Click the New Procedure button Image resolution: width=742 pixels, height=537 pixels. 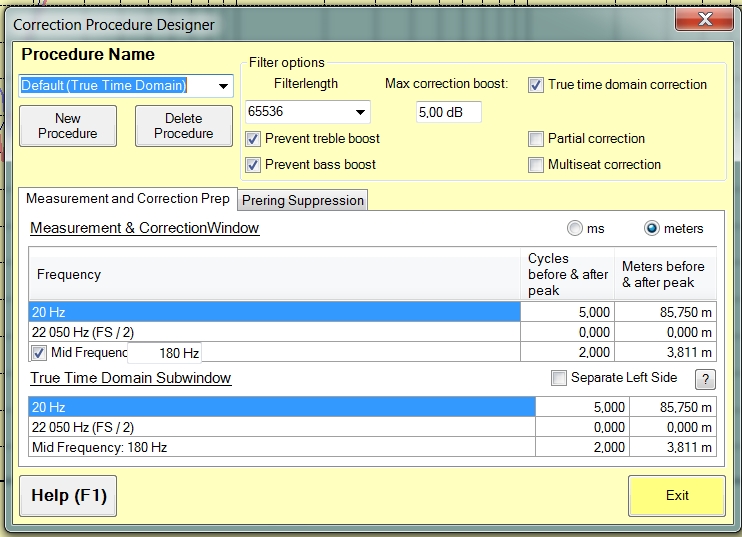tap(68, 126)
